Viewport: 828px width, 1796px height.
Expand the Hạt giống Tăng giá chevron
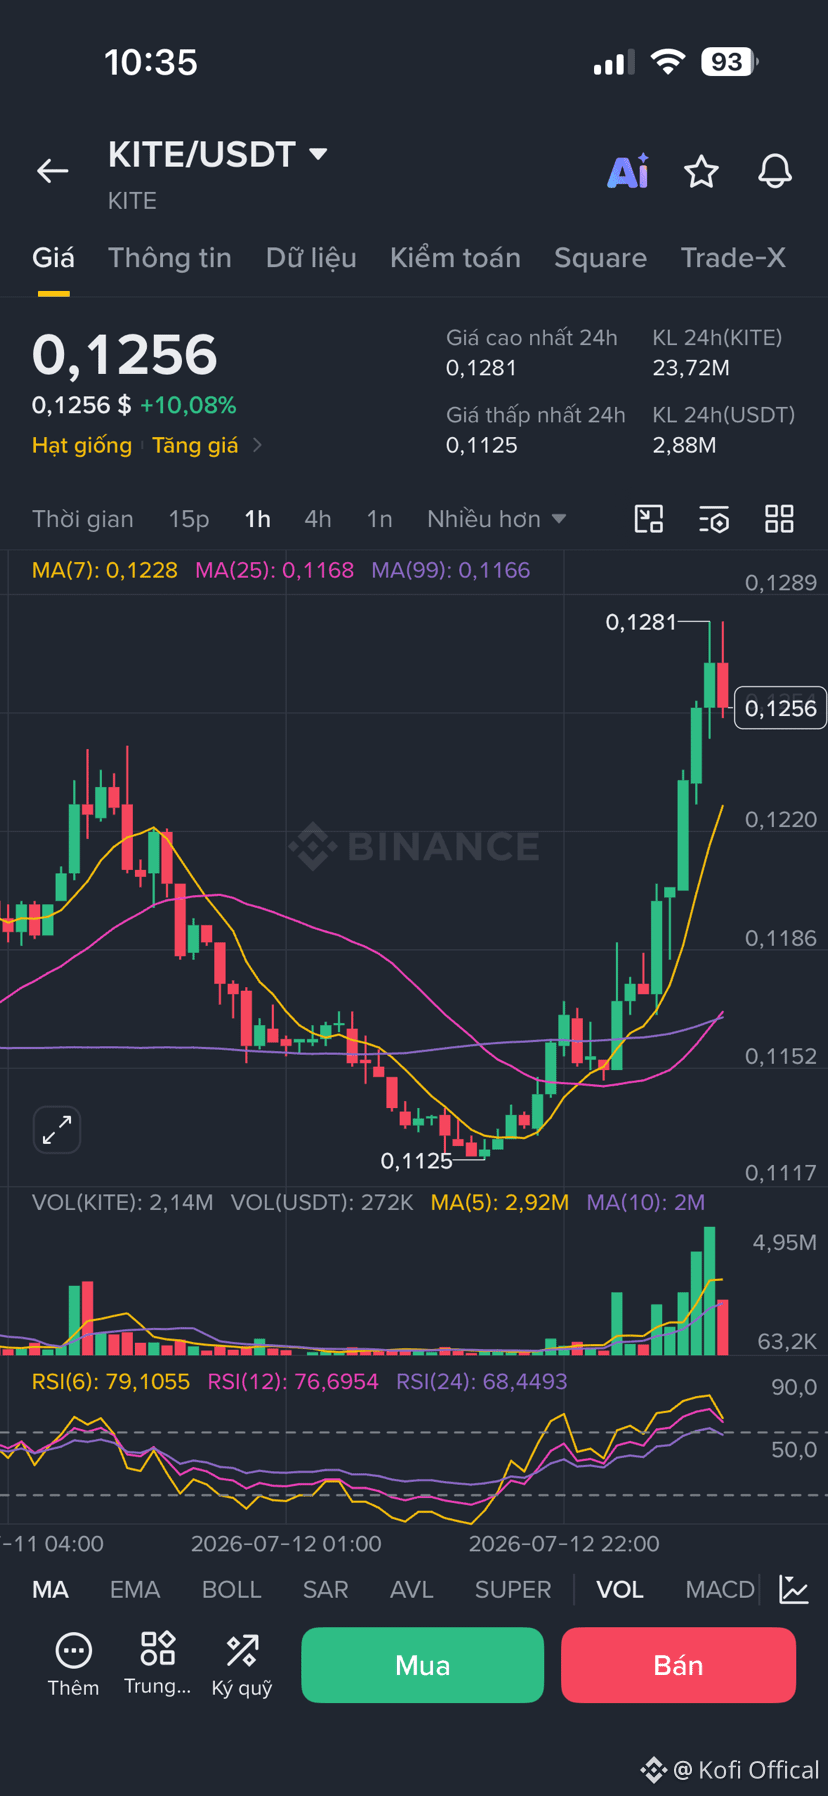click(258, 445)
